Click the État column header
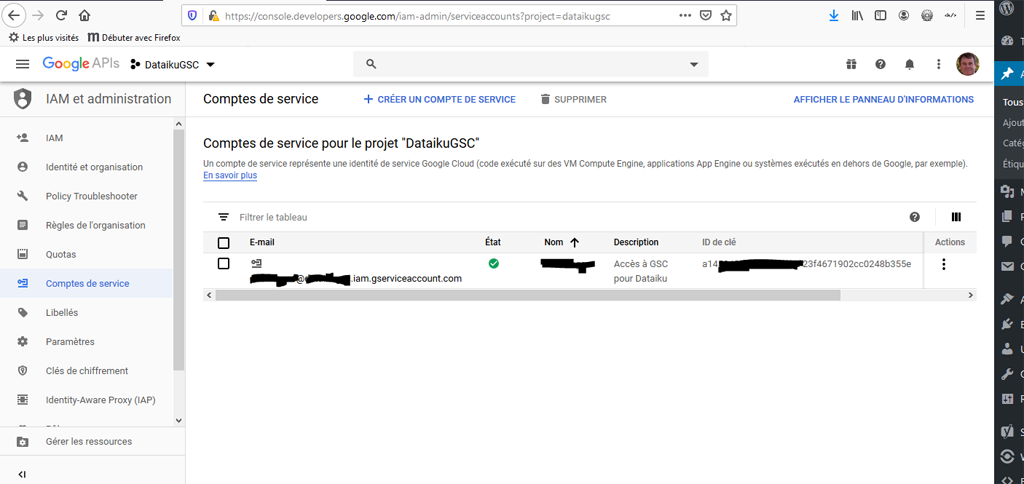The image size is (1024, 484). [x=493, y=242]
